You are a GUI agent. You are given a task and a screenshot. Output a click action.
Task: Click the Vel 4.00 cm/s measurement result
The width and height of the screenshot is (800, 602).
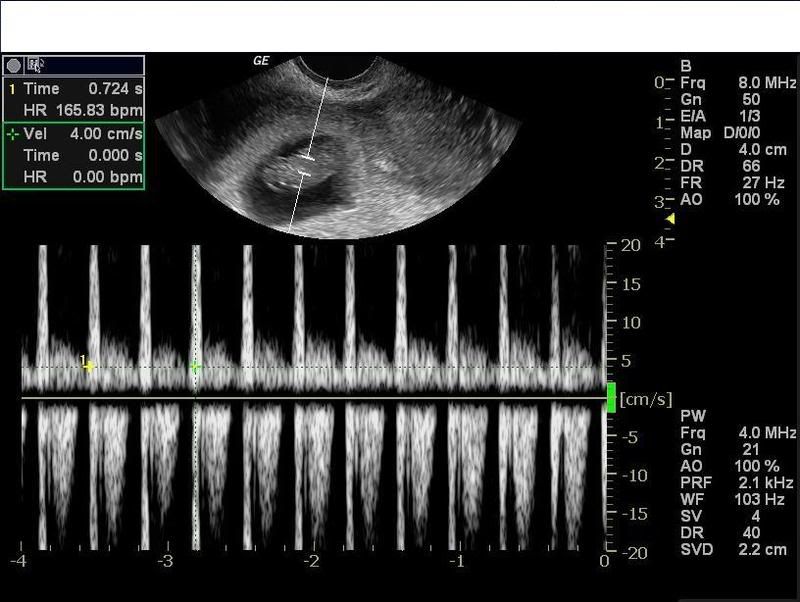92,133
